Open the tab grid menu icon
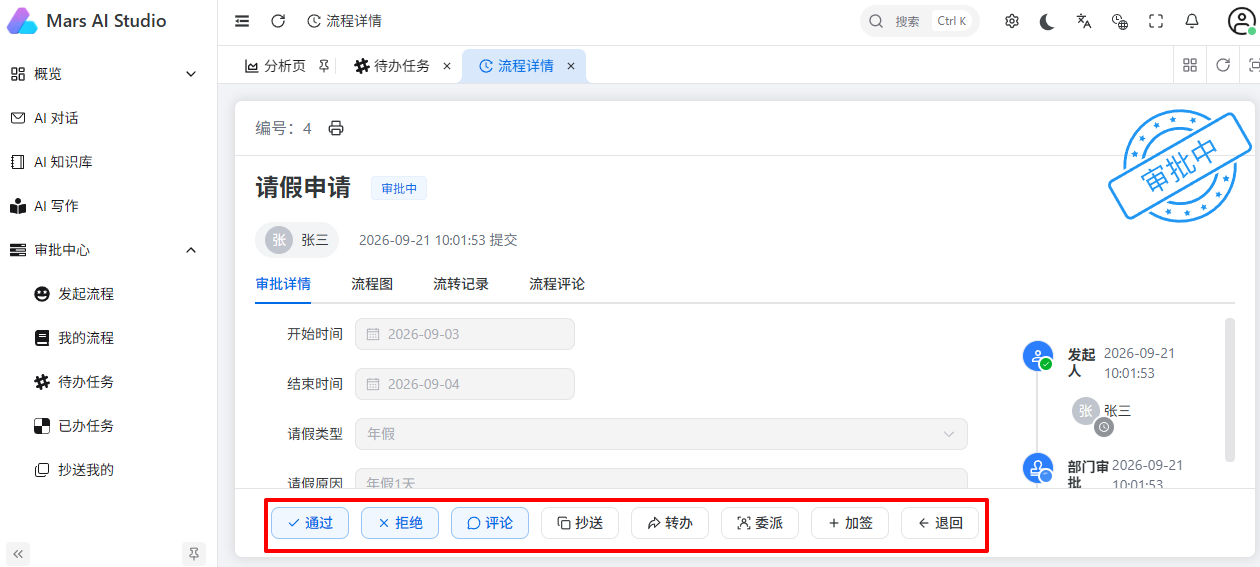Image resolution: width=1260 pixels, height=567 pixels. [1190, 65]
